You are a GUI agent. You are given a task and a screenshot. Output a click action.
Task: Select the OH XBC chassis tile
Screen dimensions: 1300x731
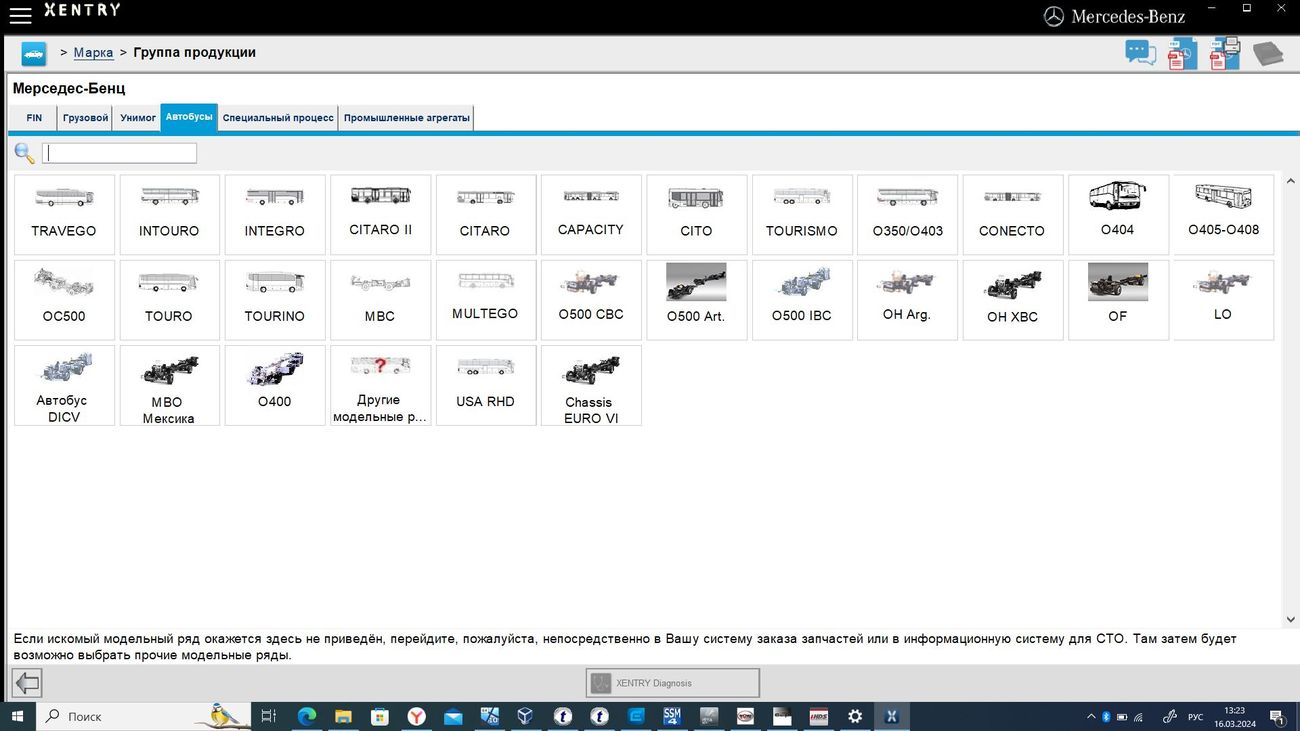tap(1013, 300)
